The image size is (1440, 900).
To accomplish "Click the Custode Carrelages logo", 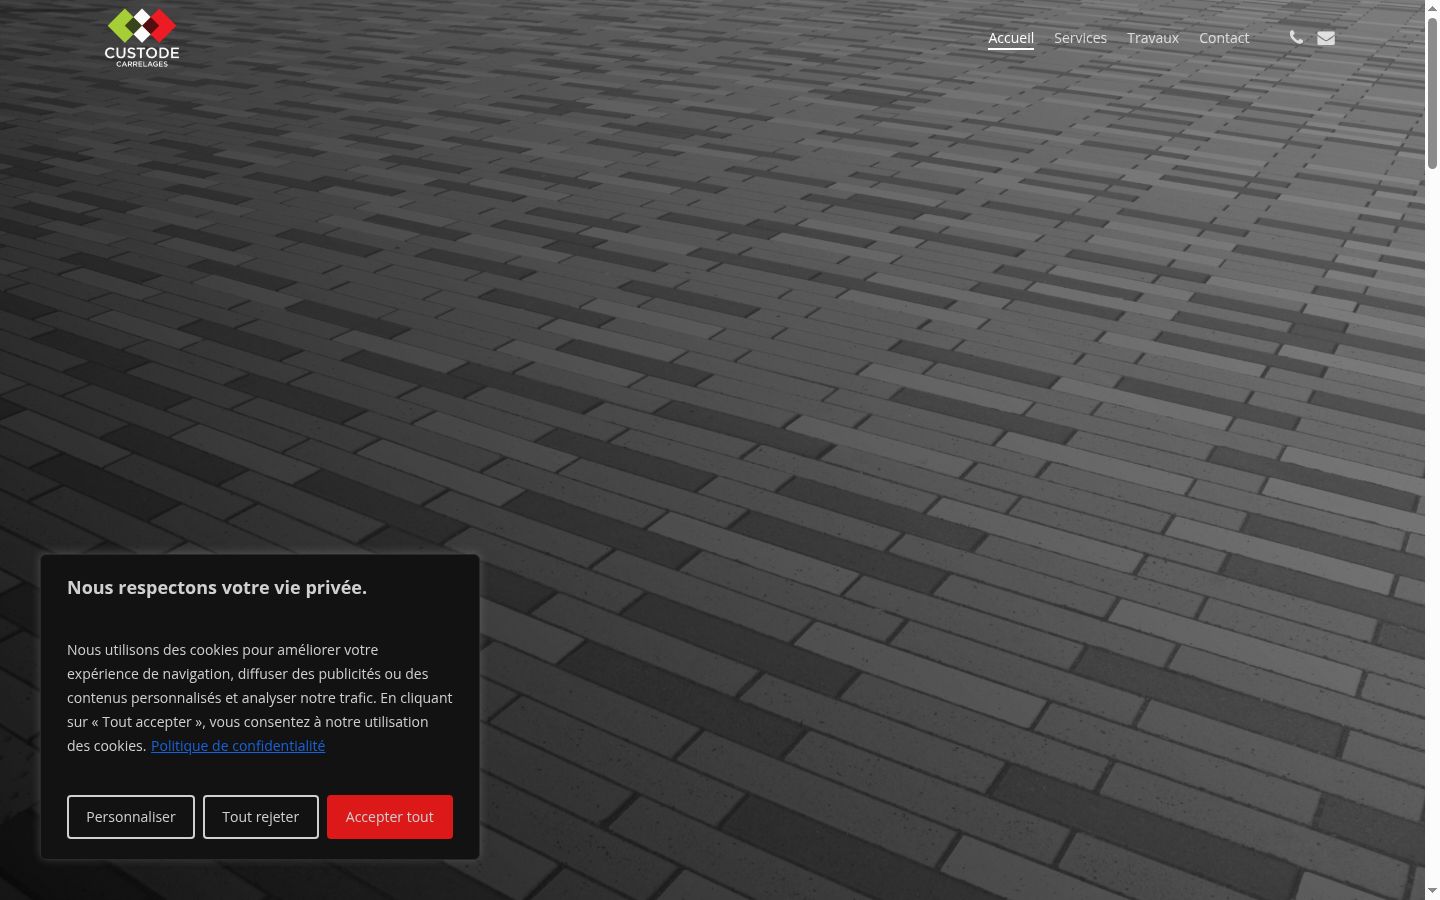I will pos(142,38).
